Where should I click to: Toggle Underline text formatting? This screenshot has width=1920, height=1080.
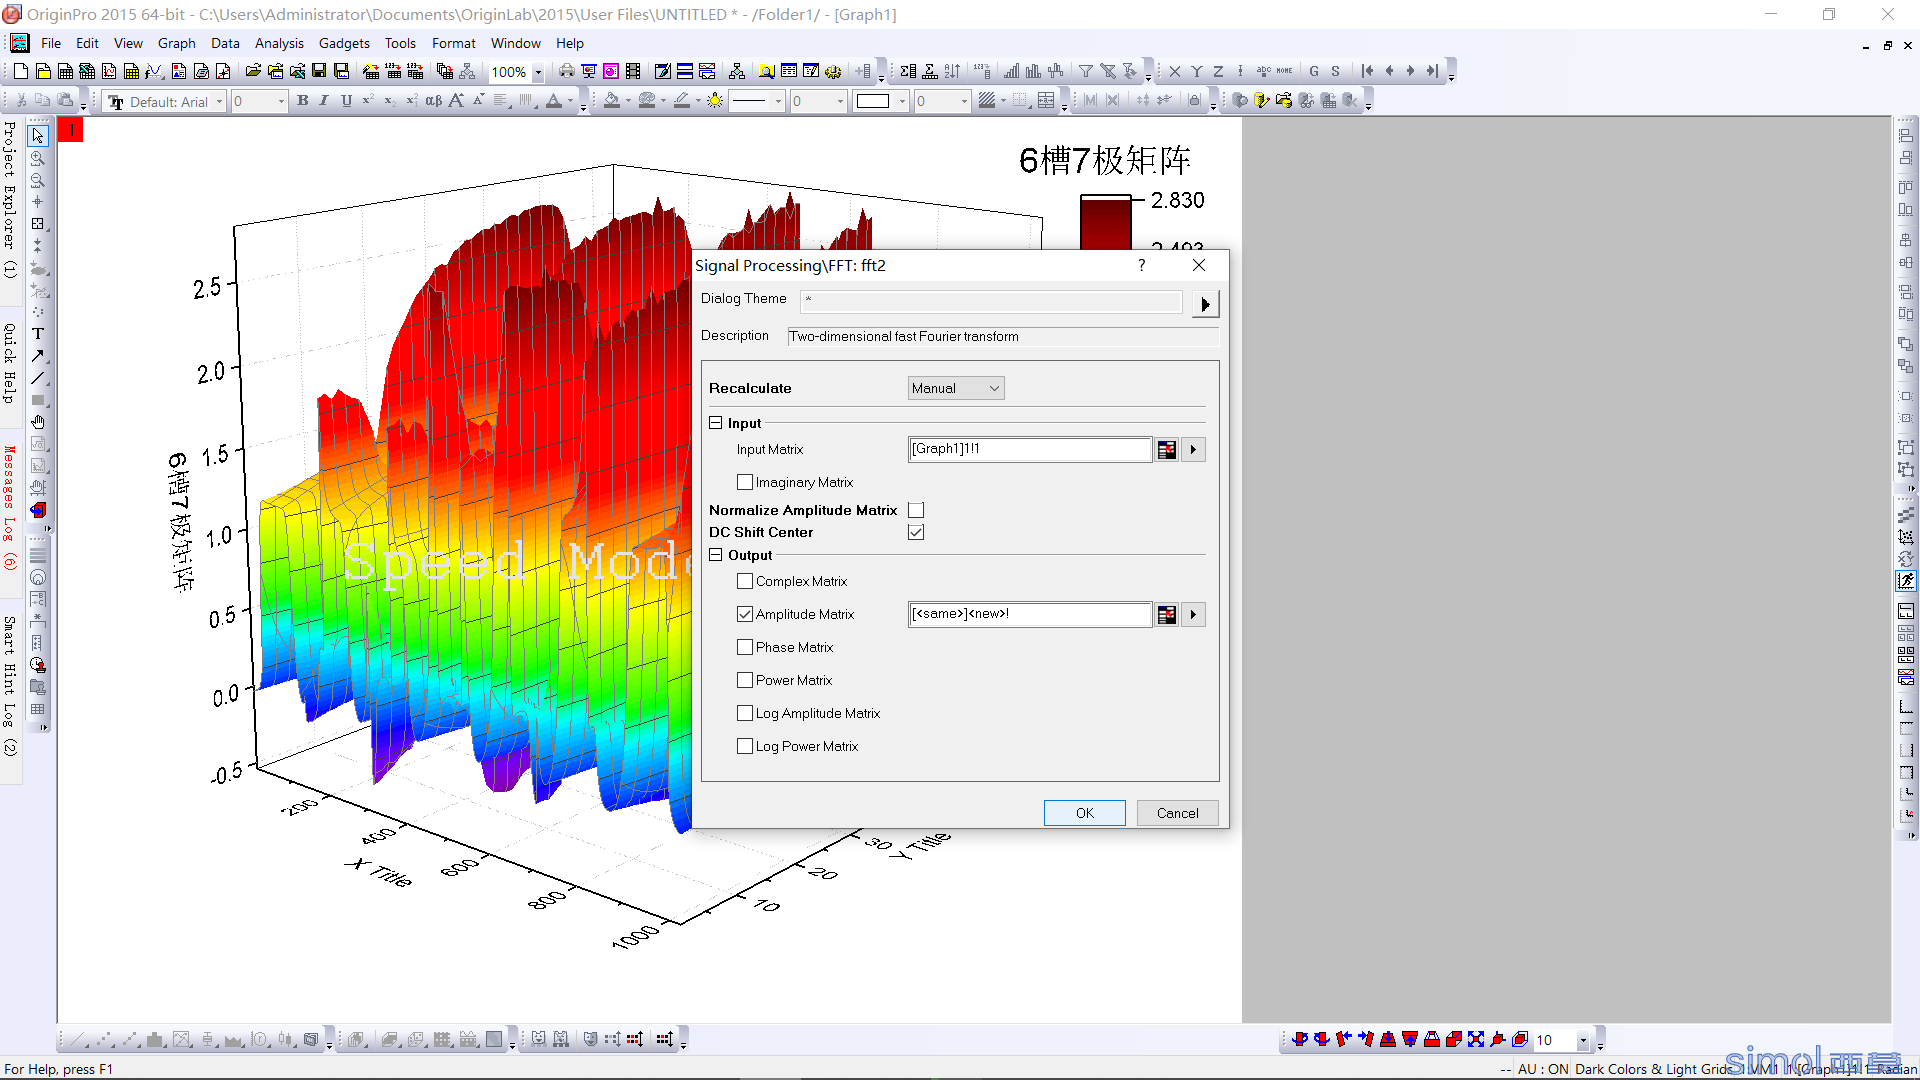[346, 101]
